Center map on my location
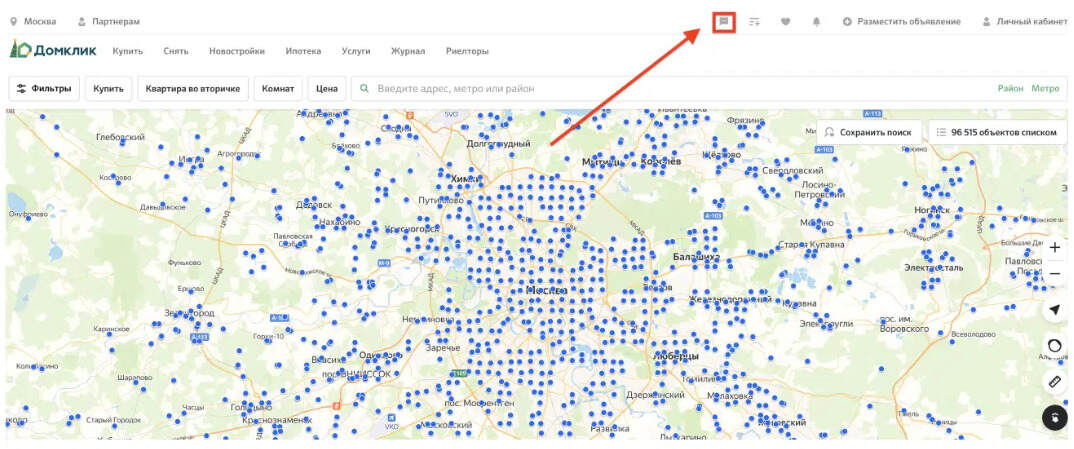 [x=1054, y=310]
